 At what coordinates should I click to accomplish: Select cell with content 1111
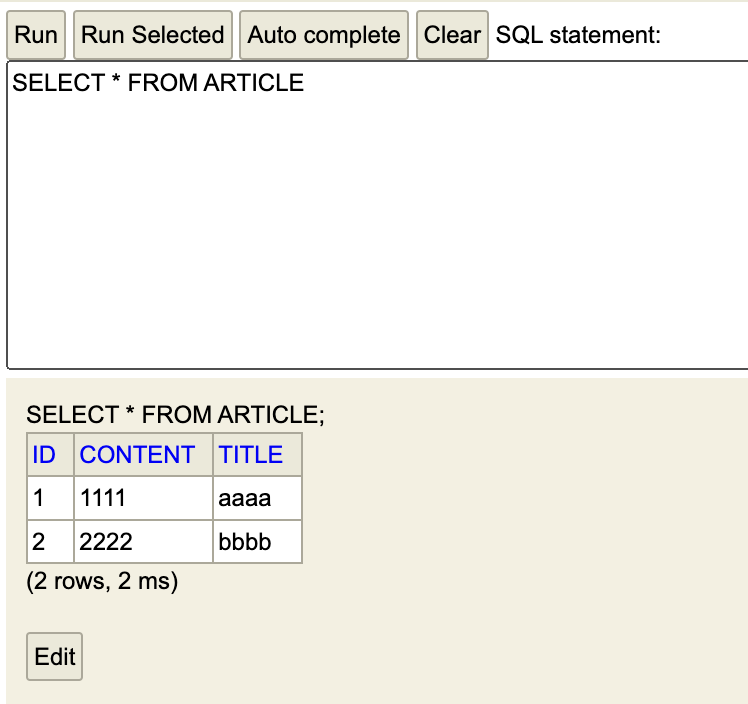pyautogui.click(x=143, y=498)
